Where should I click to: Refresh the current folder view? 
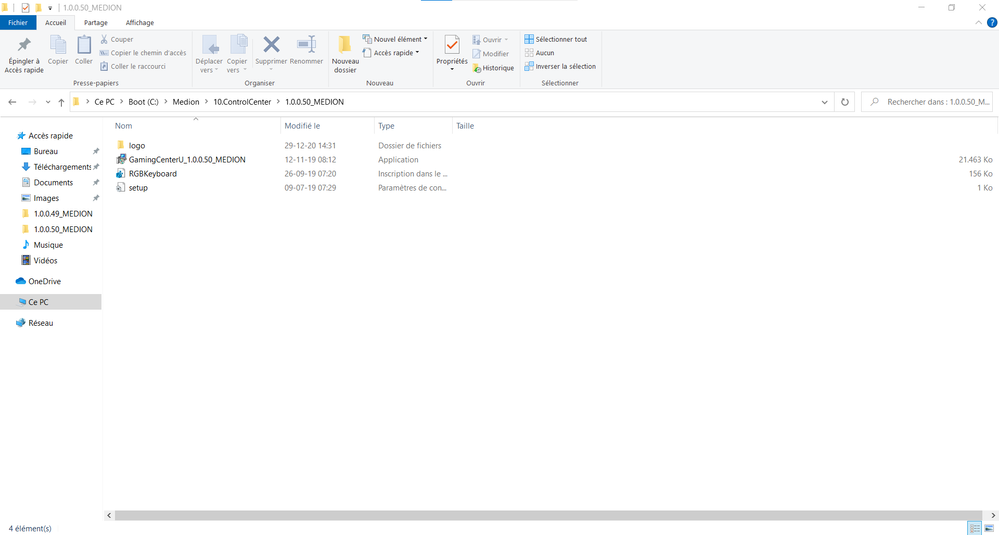(845, 102)
